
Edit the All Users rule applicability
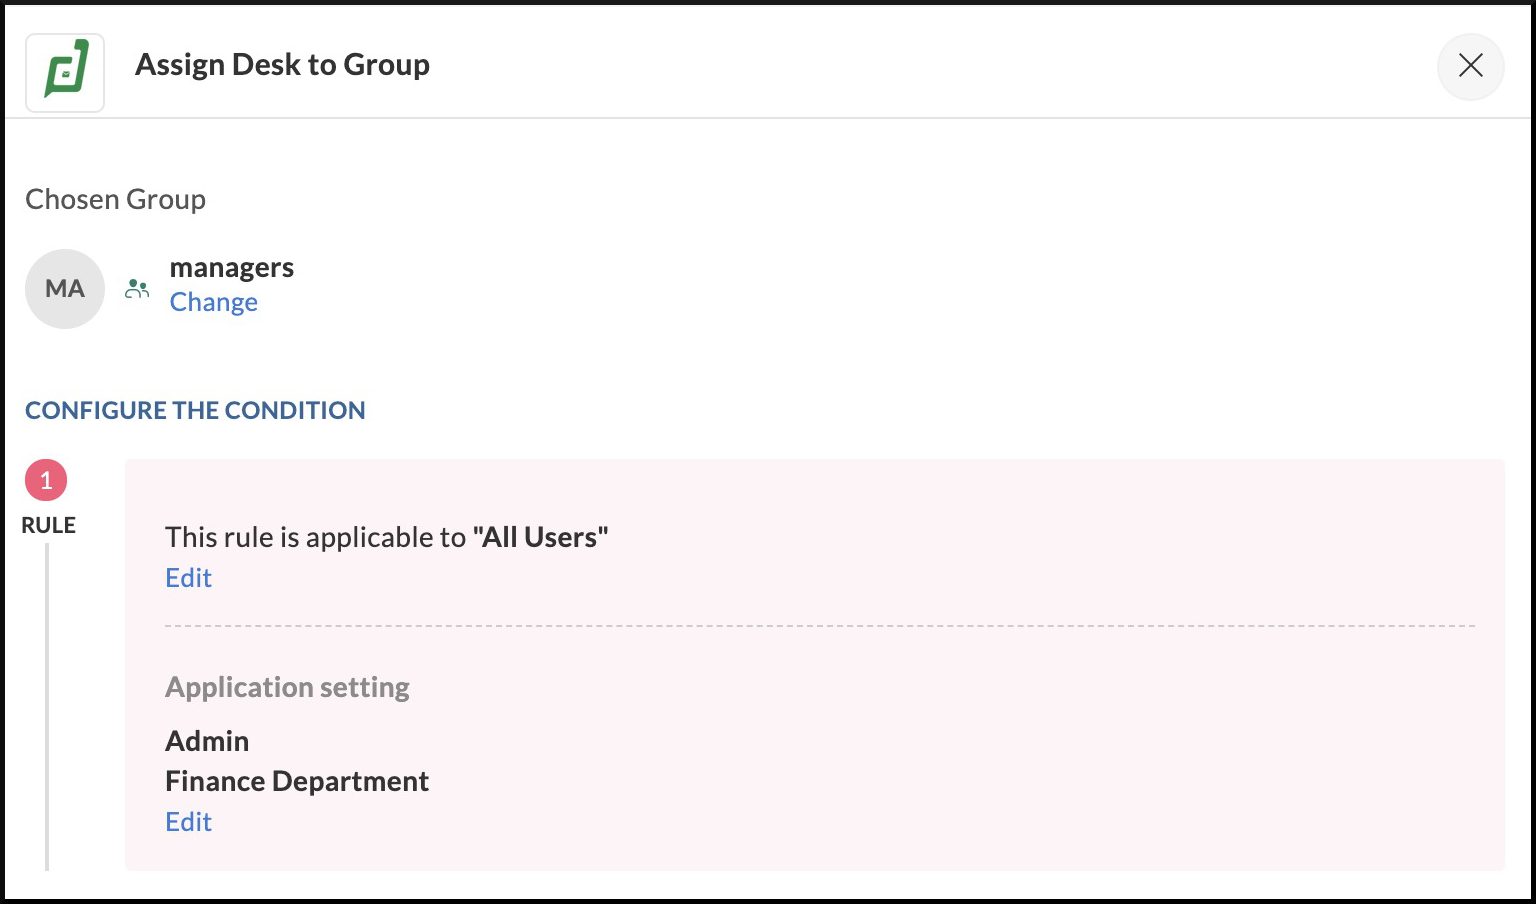188,578
